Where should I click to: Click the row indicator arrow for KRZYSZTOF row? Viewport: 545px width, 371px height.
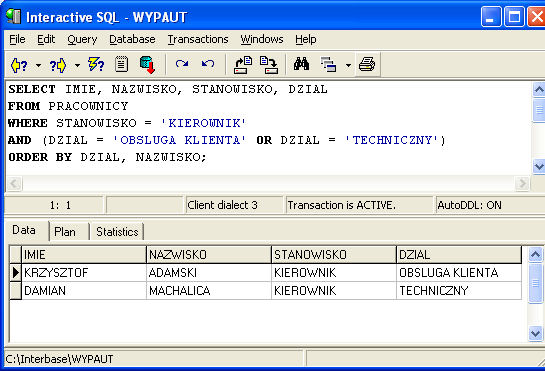tap(15, 273)
